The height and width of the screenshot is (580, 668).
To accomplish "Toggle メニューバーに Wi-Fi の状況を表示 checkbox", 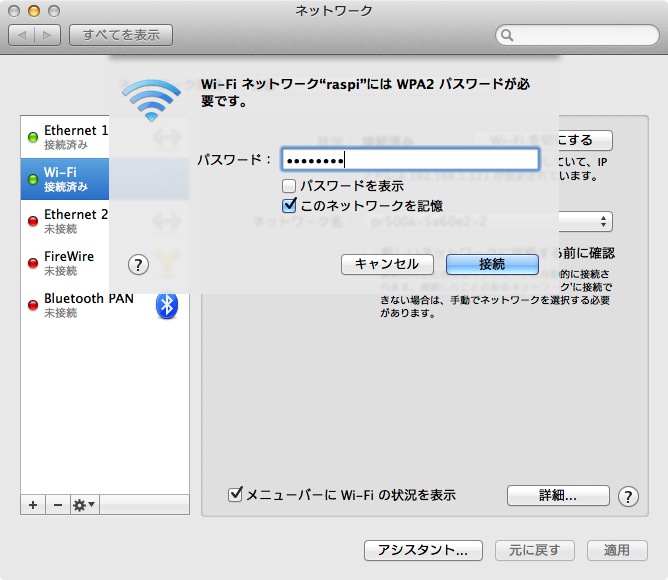I will click(236, 494).
